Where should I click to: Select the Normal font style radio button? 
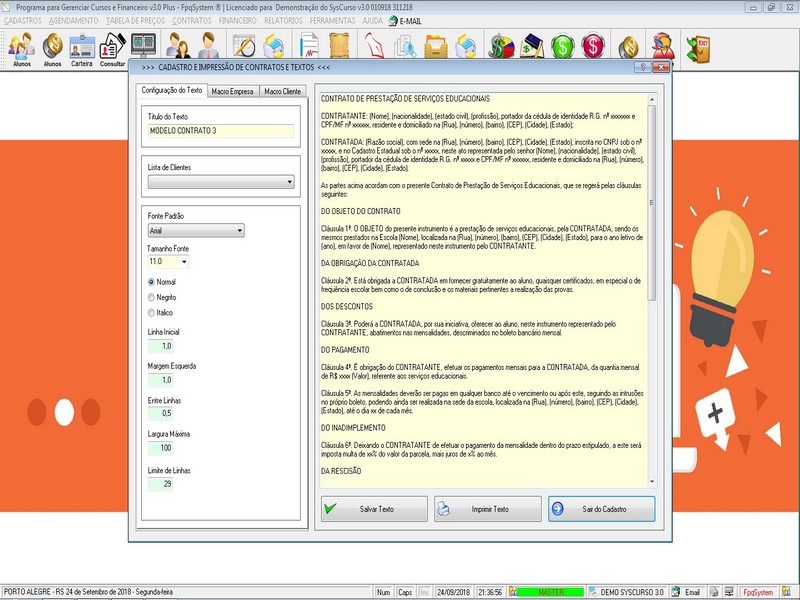point(151,282)
